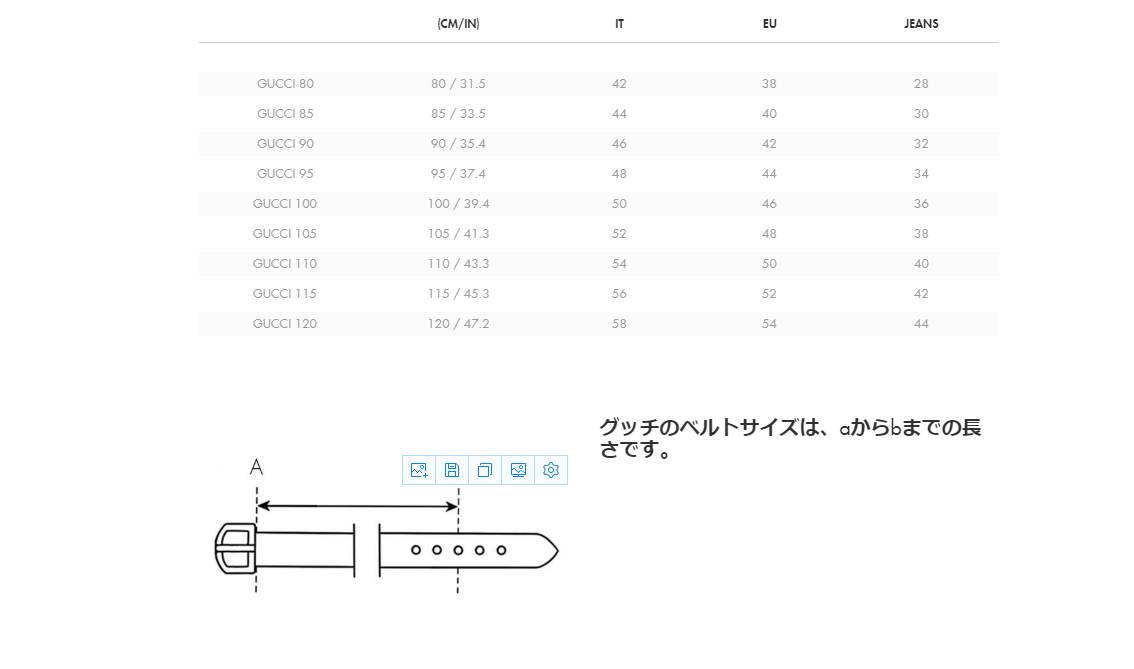The image size is (1134, 669).
Task: Select the EU column header
Action: (770, 24)
